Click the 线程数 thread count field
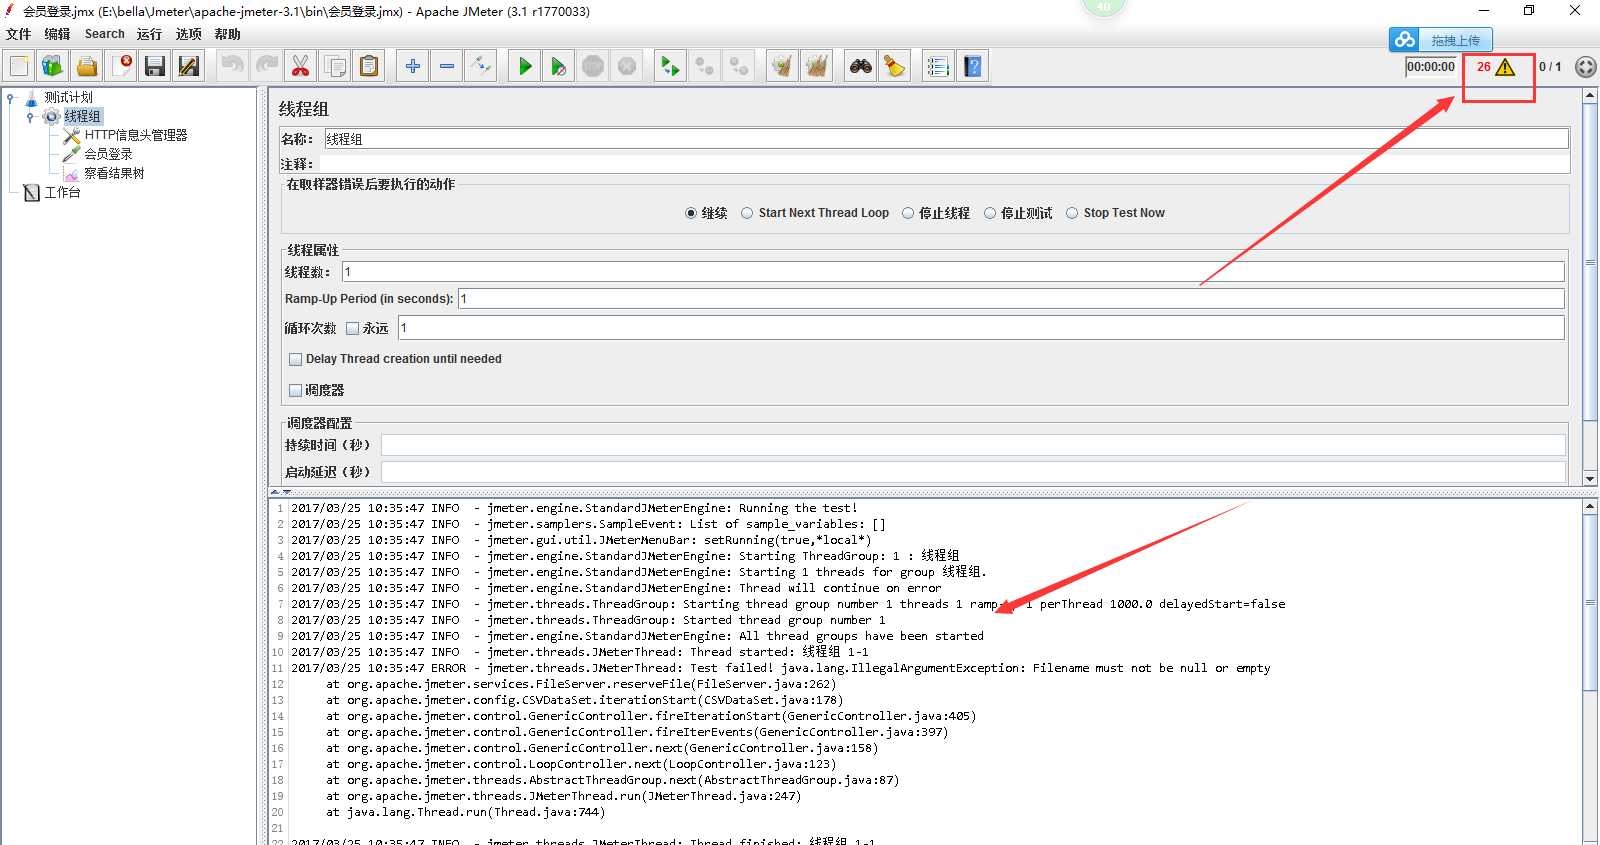Image resolution: width=1600 pixels, height=845 pixels. [x=953, y=272]
